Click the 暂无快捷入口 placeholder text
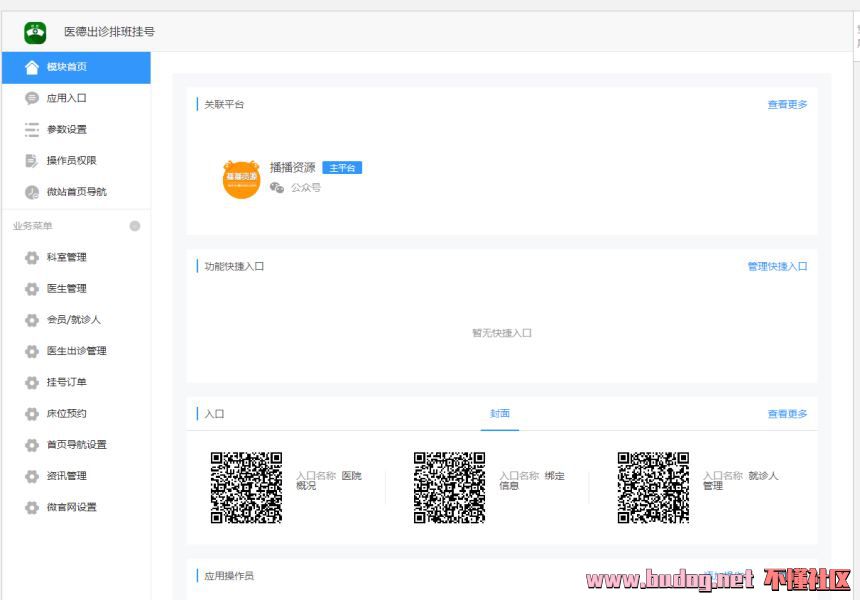Viewport: 860px width, 600px height. coord(502,333)
